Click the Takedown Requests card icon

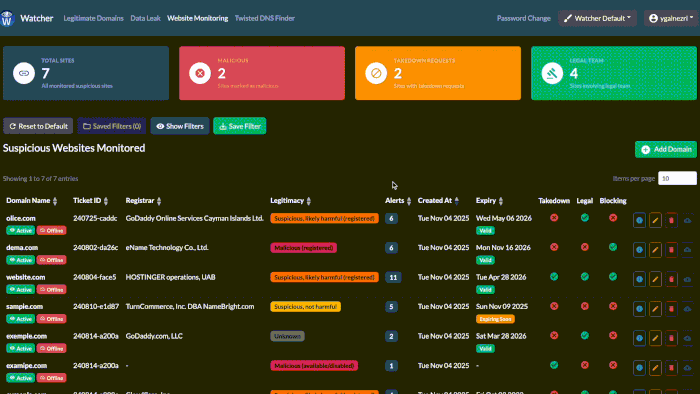click(x=376, y=73)
